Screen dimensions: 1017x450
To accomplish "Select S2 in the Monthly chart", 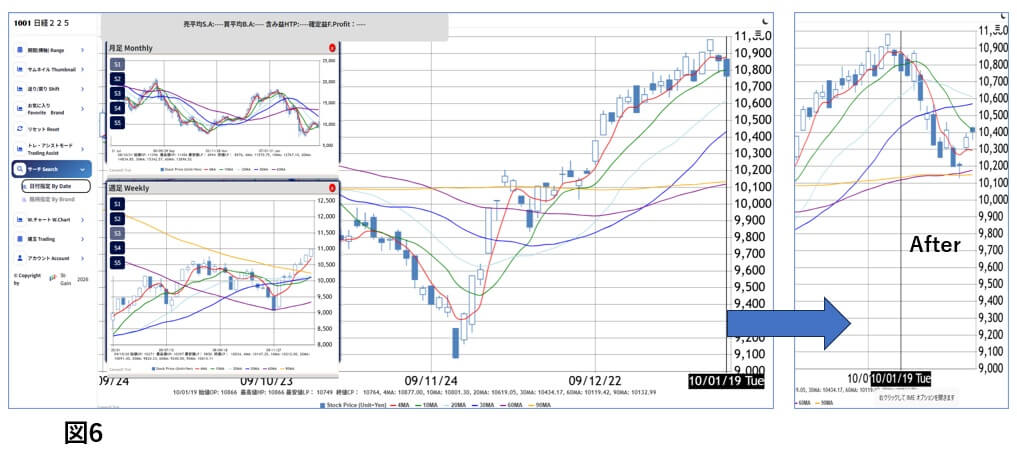I will click(117, 79).
